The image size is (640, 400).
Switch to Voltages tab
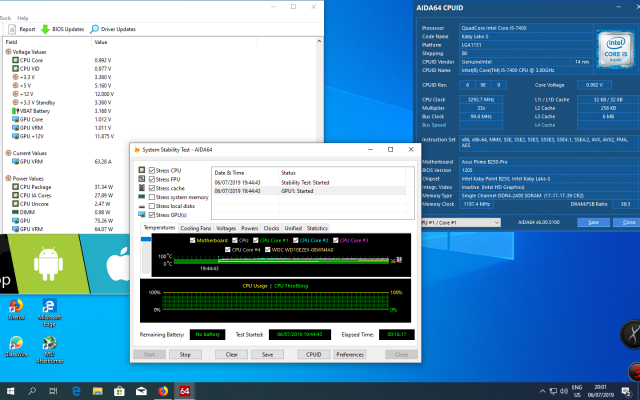(226, 228)
